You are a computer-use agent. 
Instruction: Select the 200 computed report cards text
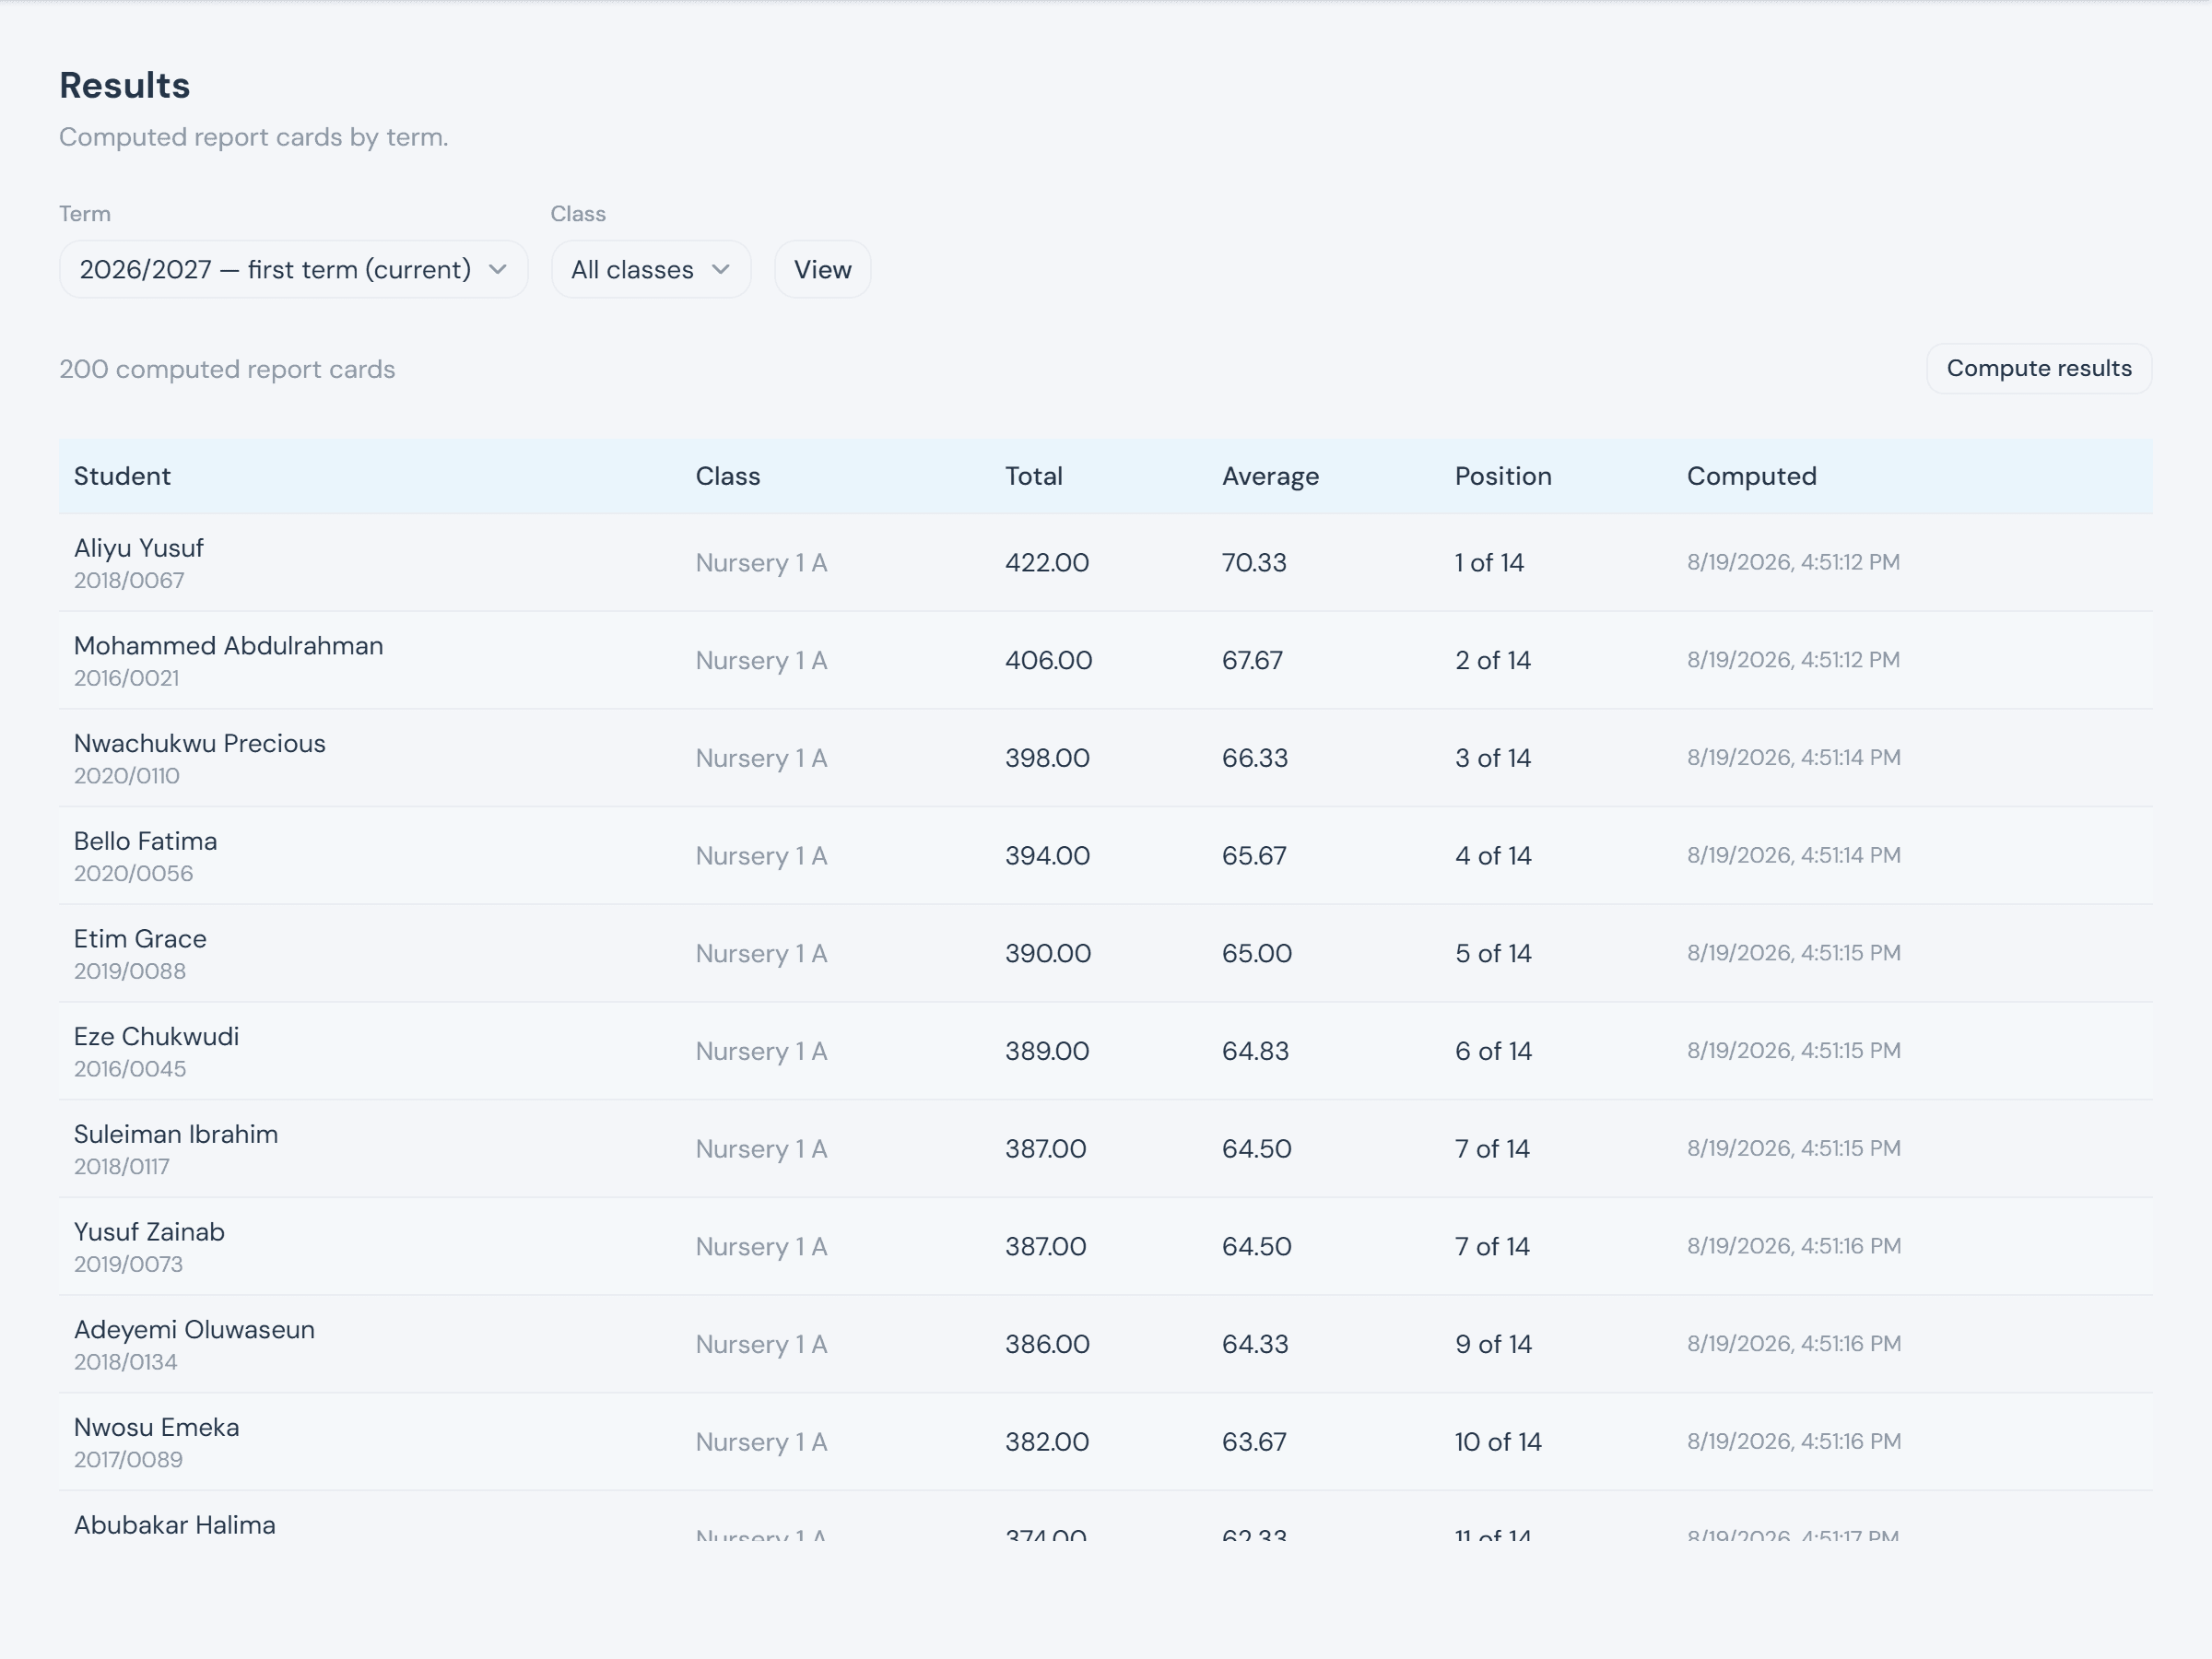point(227,369)
